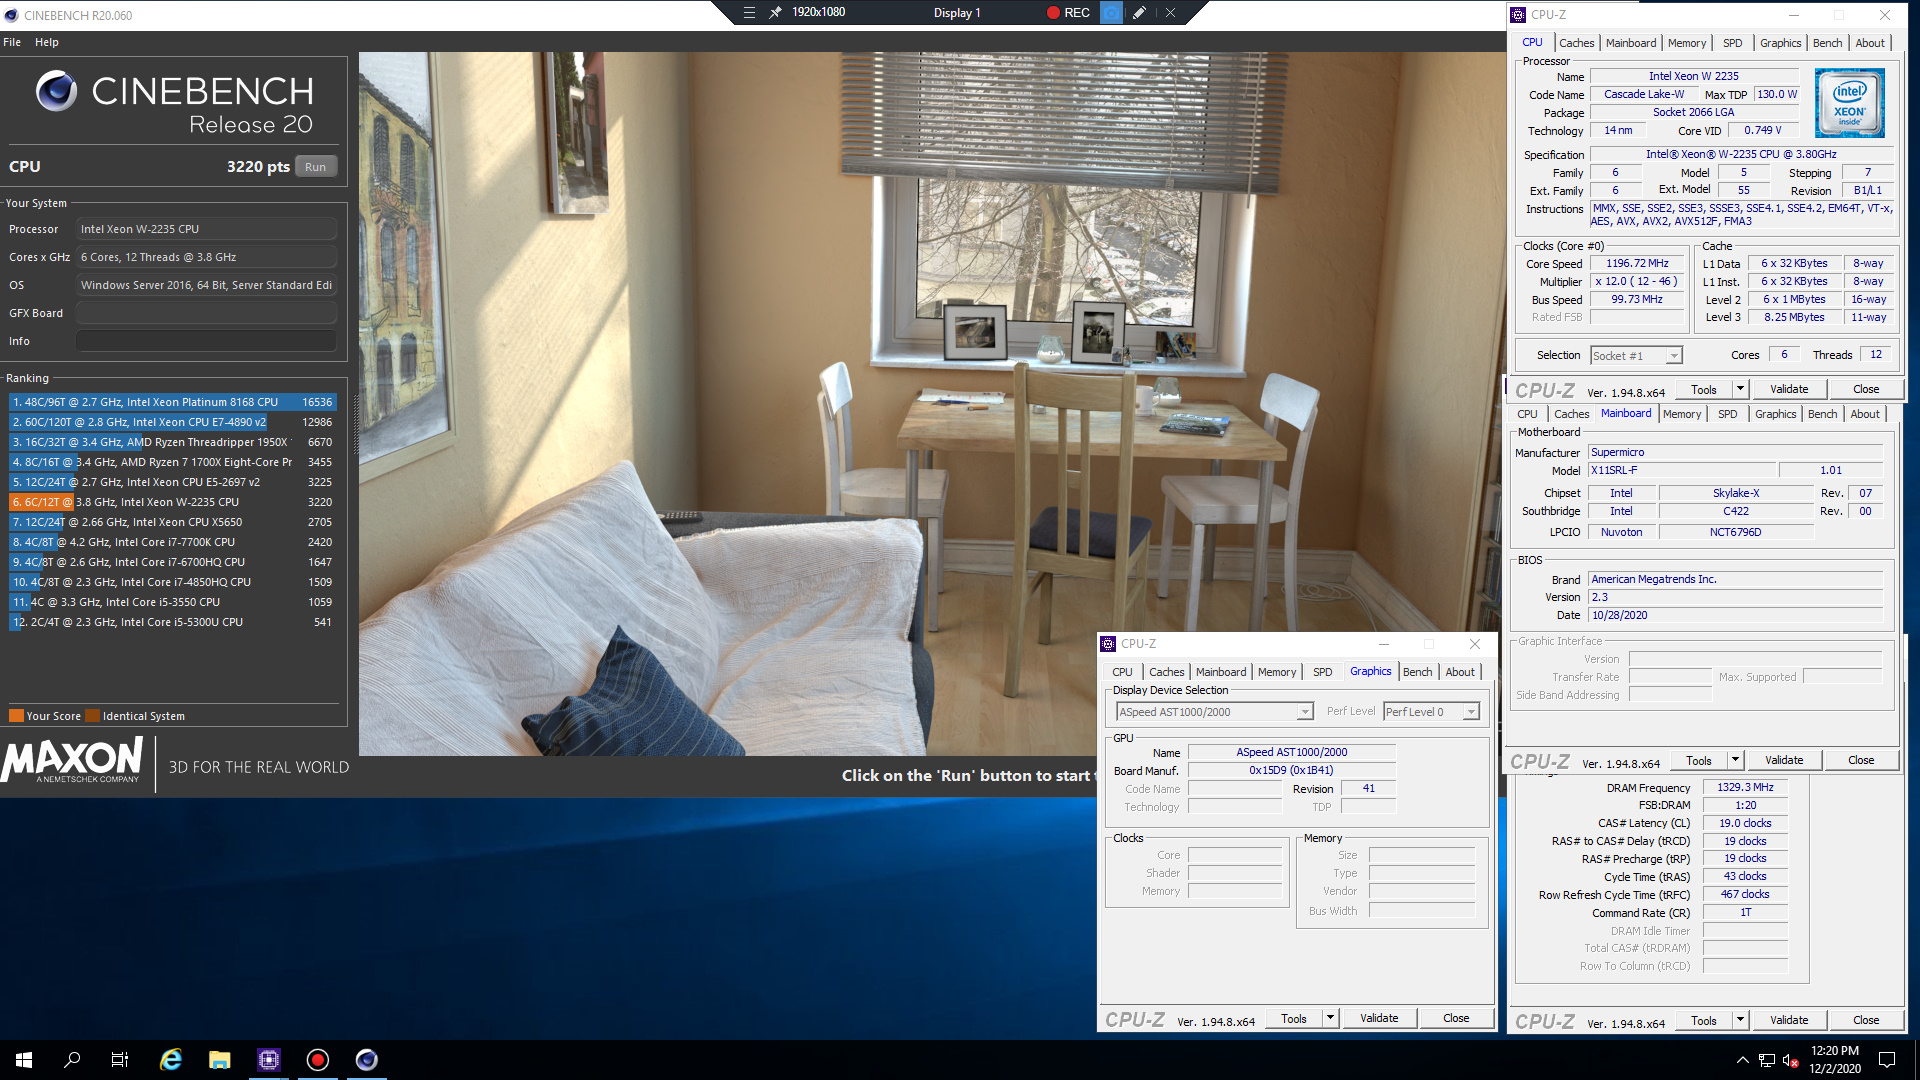1920x1080 pixels.
Task: Click Close in the CPU-Z Mainboard window
Action: [1860, 760]
